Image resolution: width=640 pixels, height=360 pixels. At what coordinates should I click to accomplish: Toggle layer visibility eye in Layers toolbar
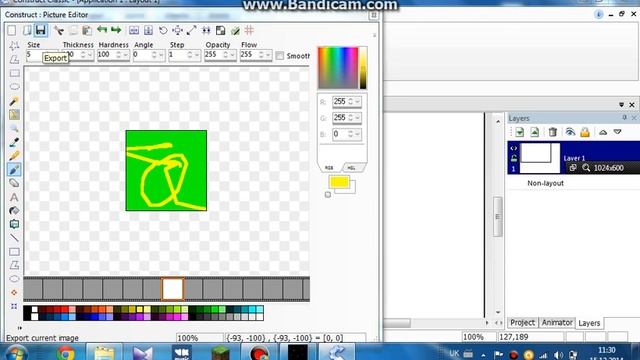tap(570, 132)
